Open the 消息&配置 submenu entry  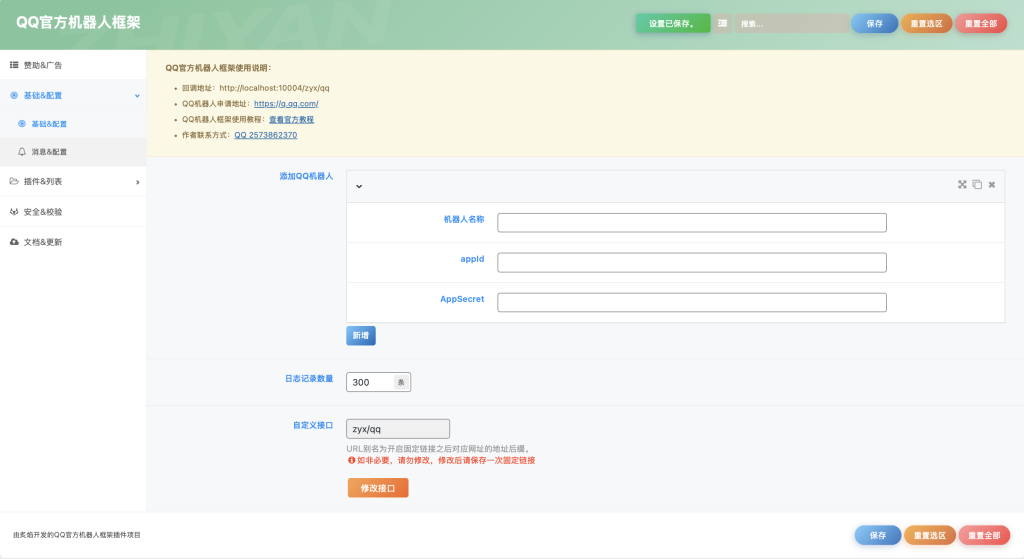coord(73,152)
